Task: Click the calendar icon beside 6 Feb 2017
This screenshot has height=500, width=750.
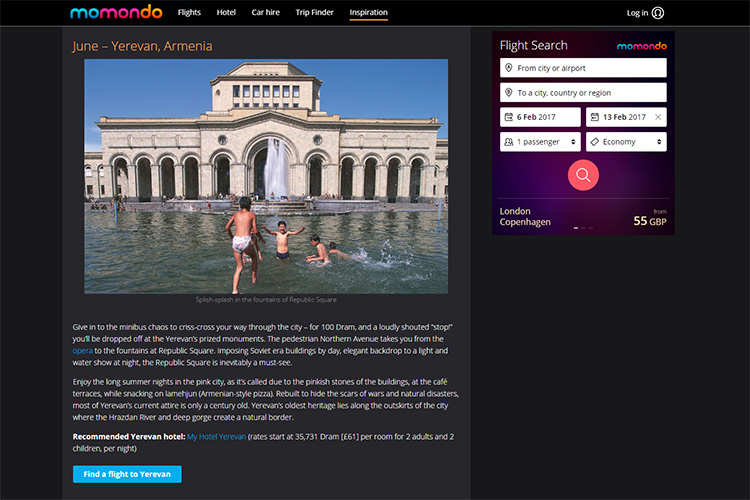Action: pyautogui.click(x=508, y=117)
